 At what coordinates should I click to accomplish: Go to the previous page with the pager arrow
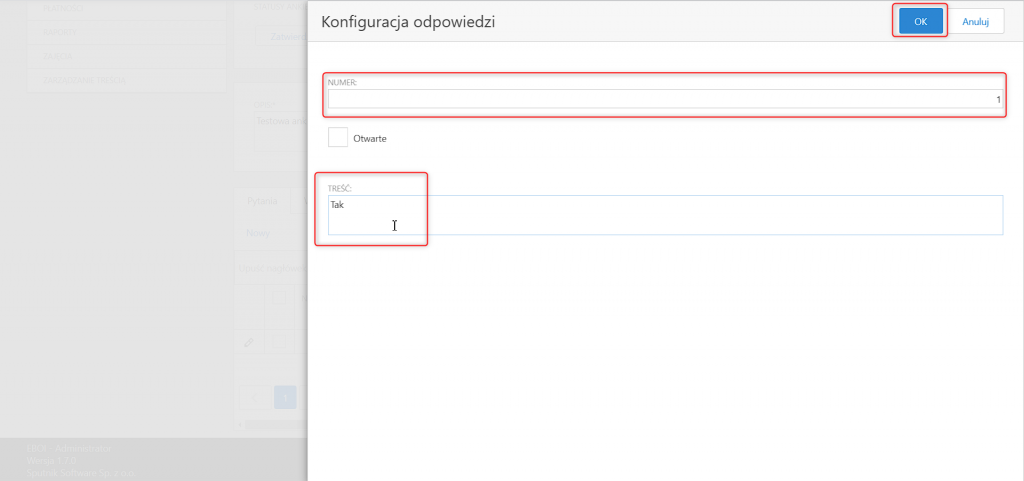tap(255, 397)
